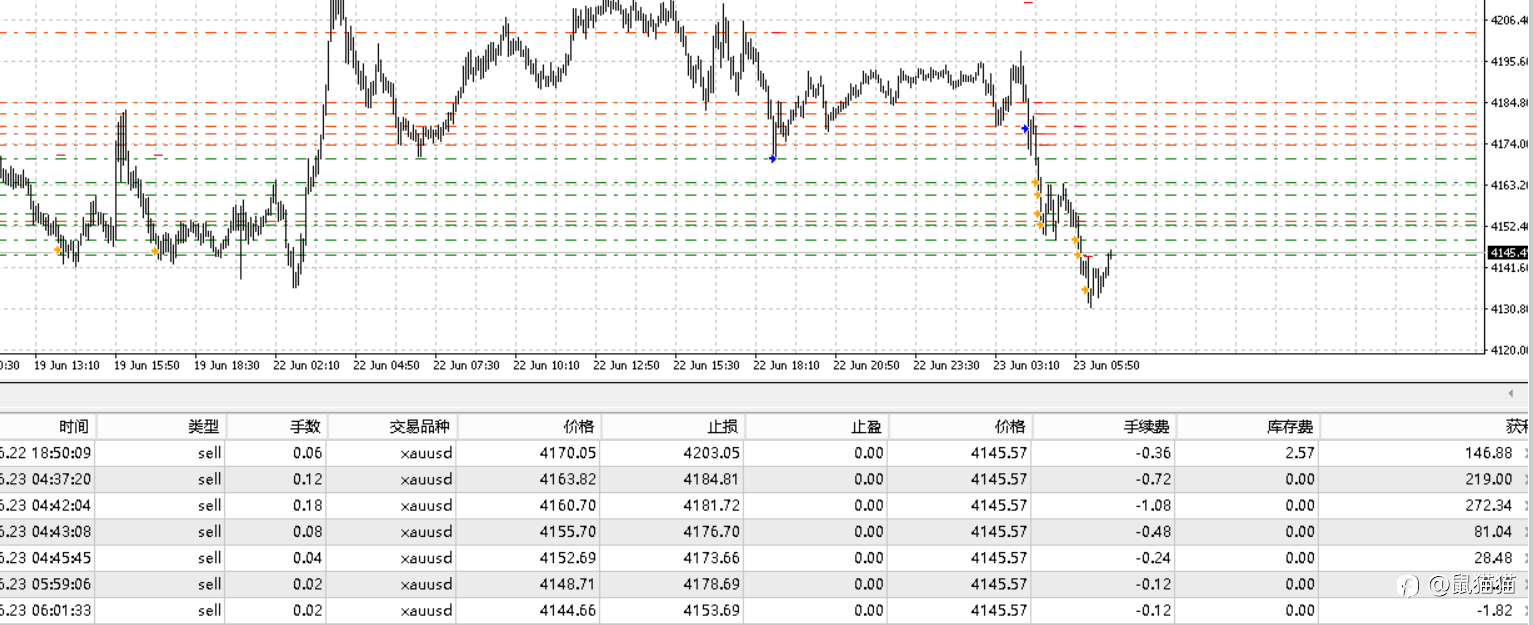Viewport: 1534px width, 625px height.
Task: Click the profit value 28.48
Action: [1493, 558]
